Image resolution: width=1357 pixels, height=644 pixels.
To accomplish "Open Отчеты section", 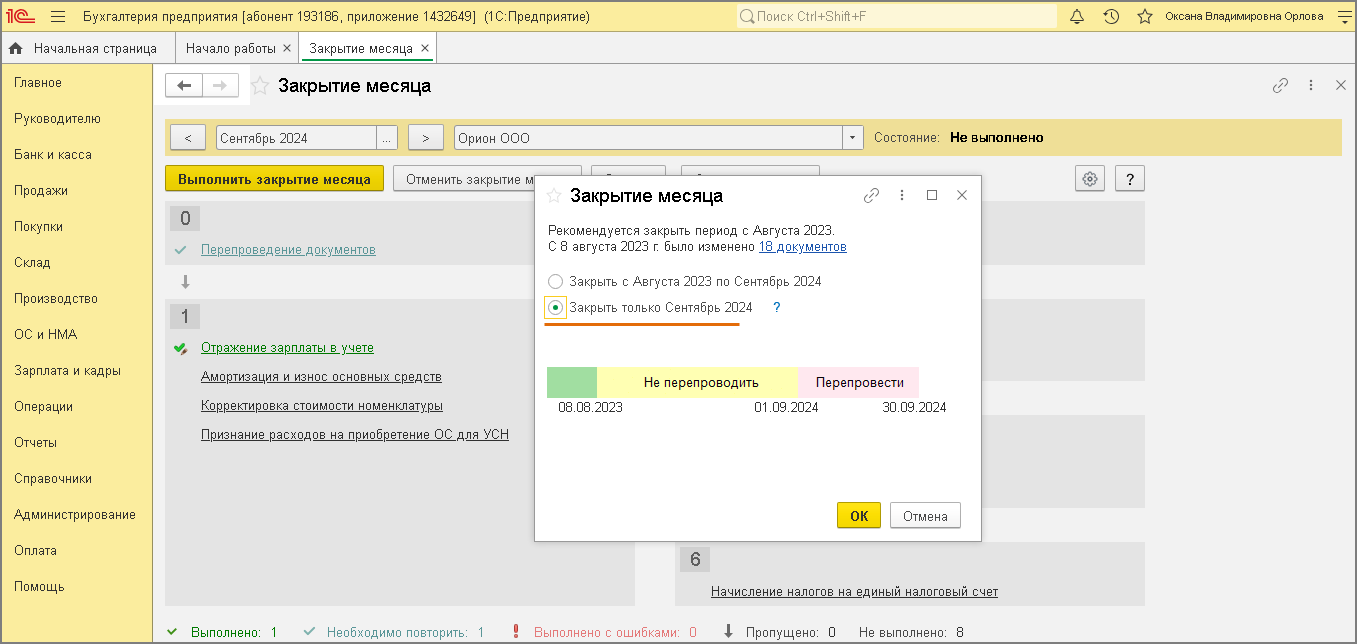I will [x=35, y=443].
